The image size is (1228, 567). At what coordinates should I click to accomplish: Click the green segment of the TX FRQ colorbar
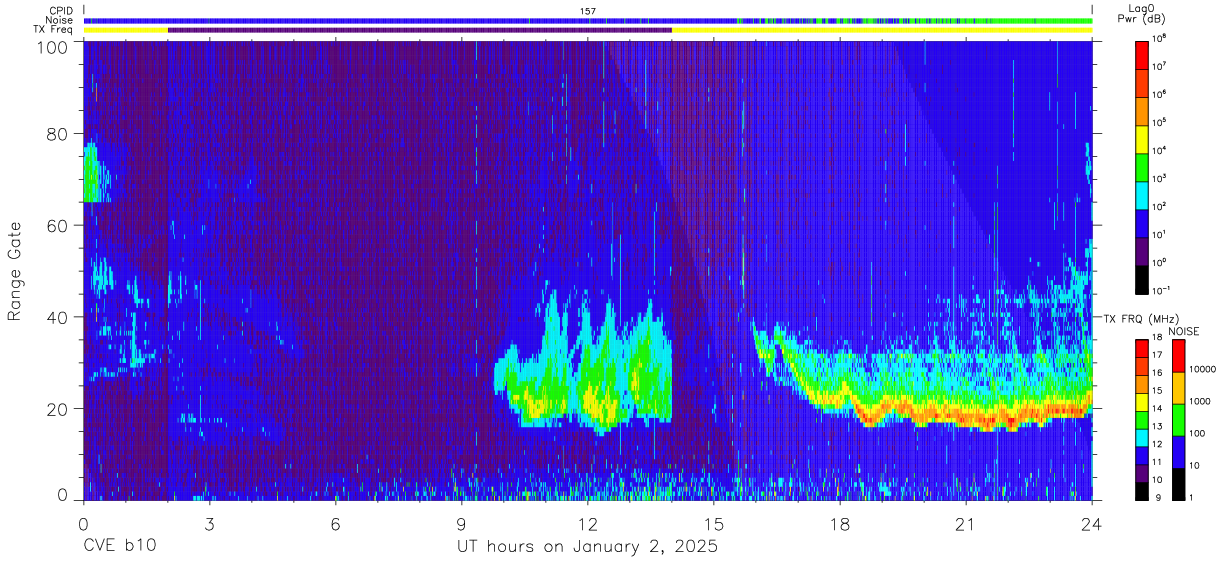tap(1141, 420)
